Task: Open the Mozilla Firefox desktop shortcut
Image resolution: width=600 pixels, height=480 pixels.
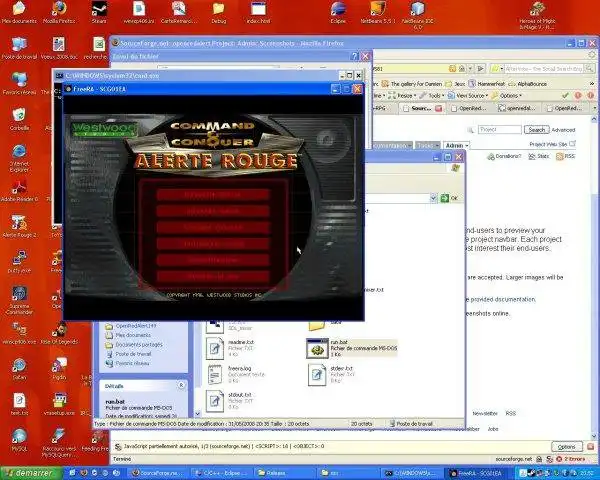Action: tap(59, 11)
